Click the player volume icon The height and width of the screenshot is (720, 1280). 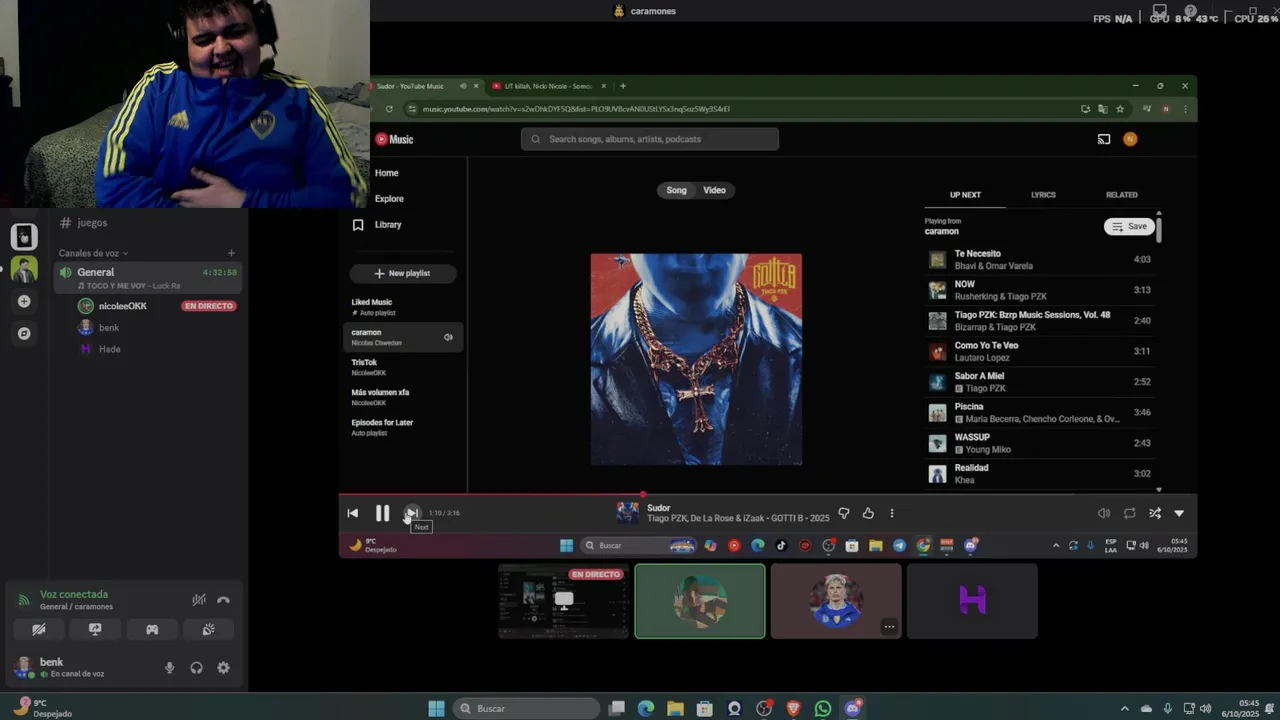[1103, 513]
